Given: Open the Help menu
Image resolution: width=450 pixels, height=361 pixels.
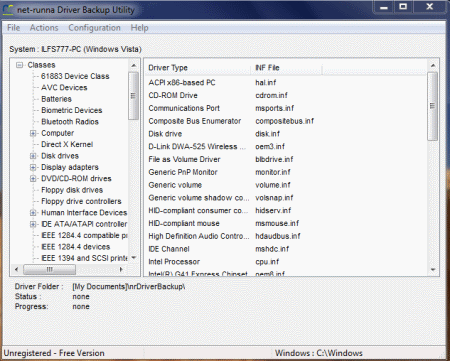Looking at the screenshot, I should pyautogui.click(x=139, y=28).
